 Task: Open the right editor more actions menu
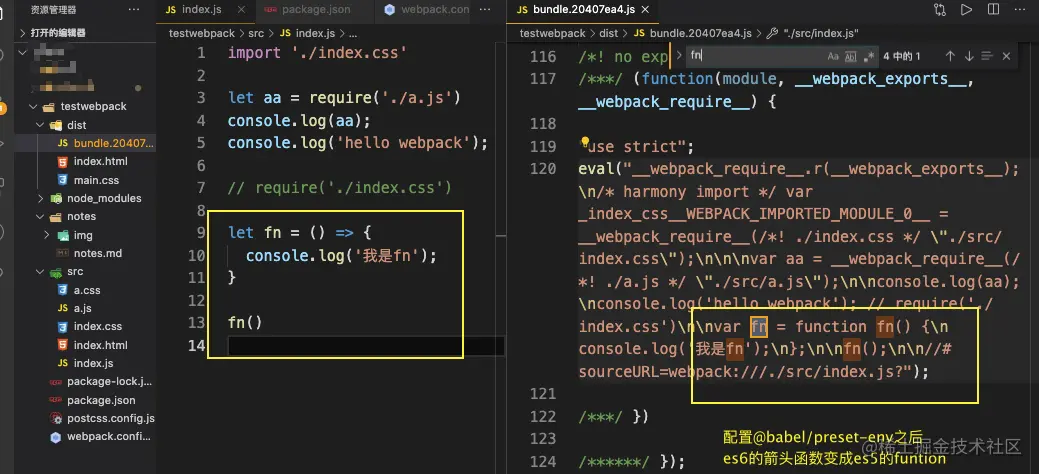click(1020, 10)
